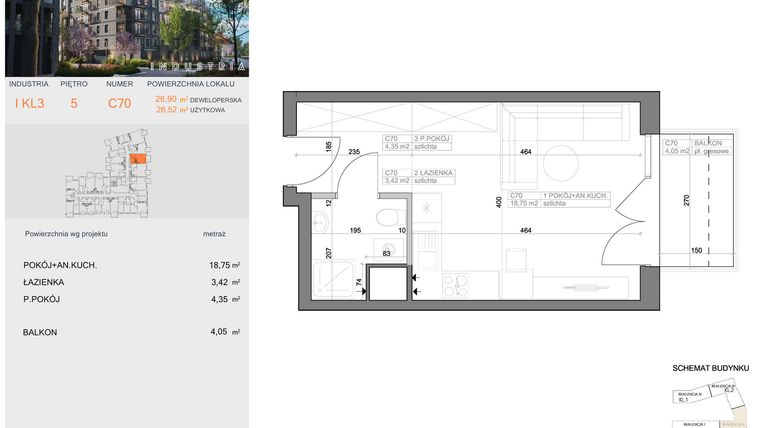This screenshot has height=428, width=760.
Task: Click the toilet symbol in bathroom
Action: pyautogui.click(x=391, y=218)
